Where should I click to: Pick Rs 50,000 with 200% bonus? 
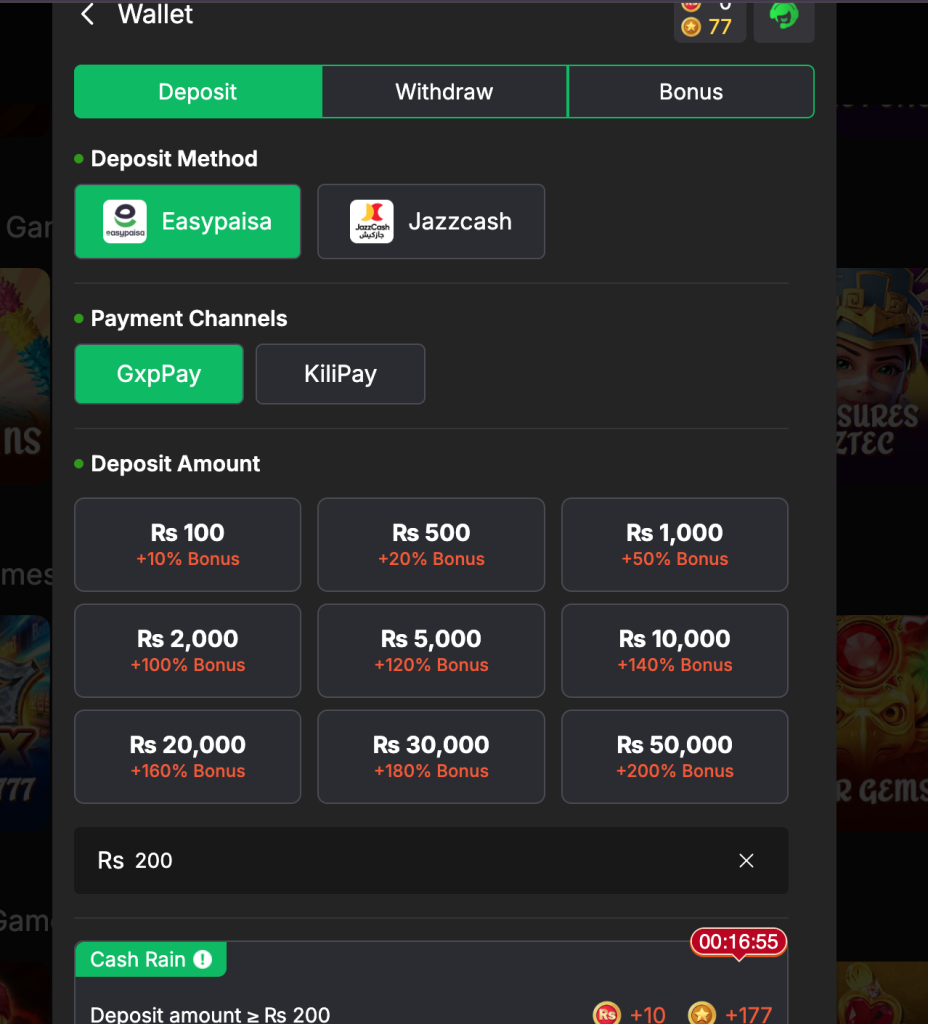click(674, 757)
